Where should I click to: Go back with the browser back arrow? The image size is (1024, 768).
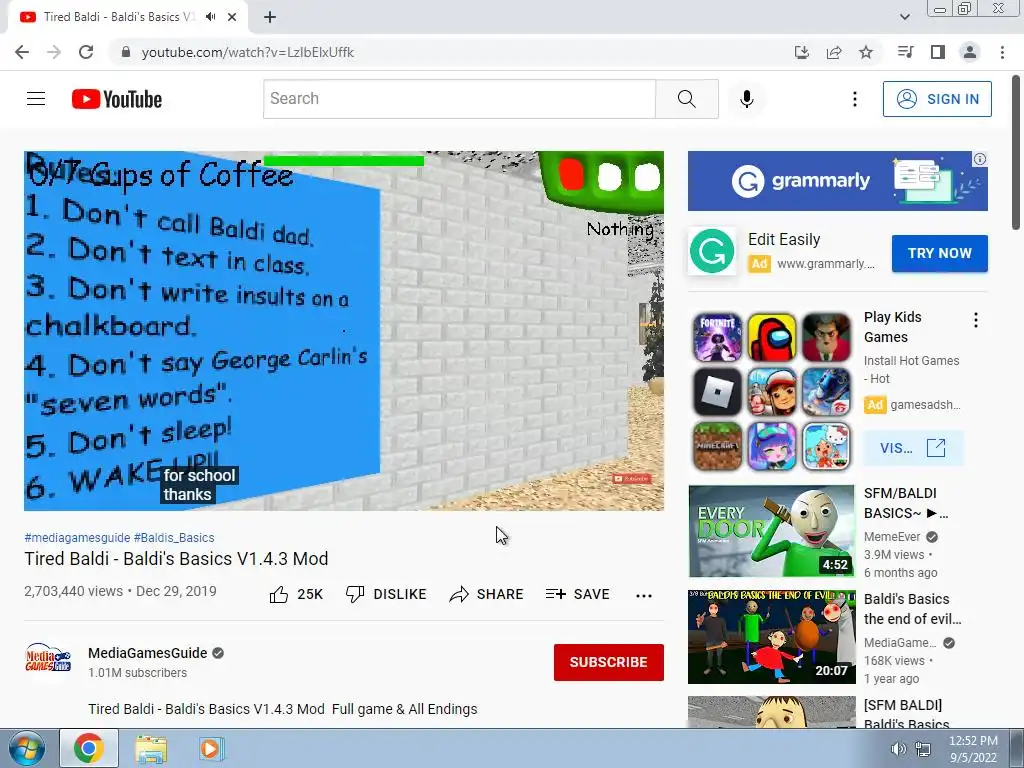click(22, 52)
